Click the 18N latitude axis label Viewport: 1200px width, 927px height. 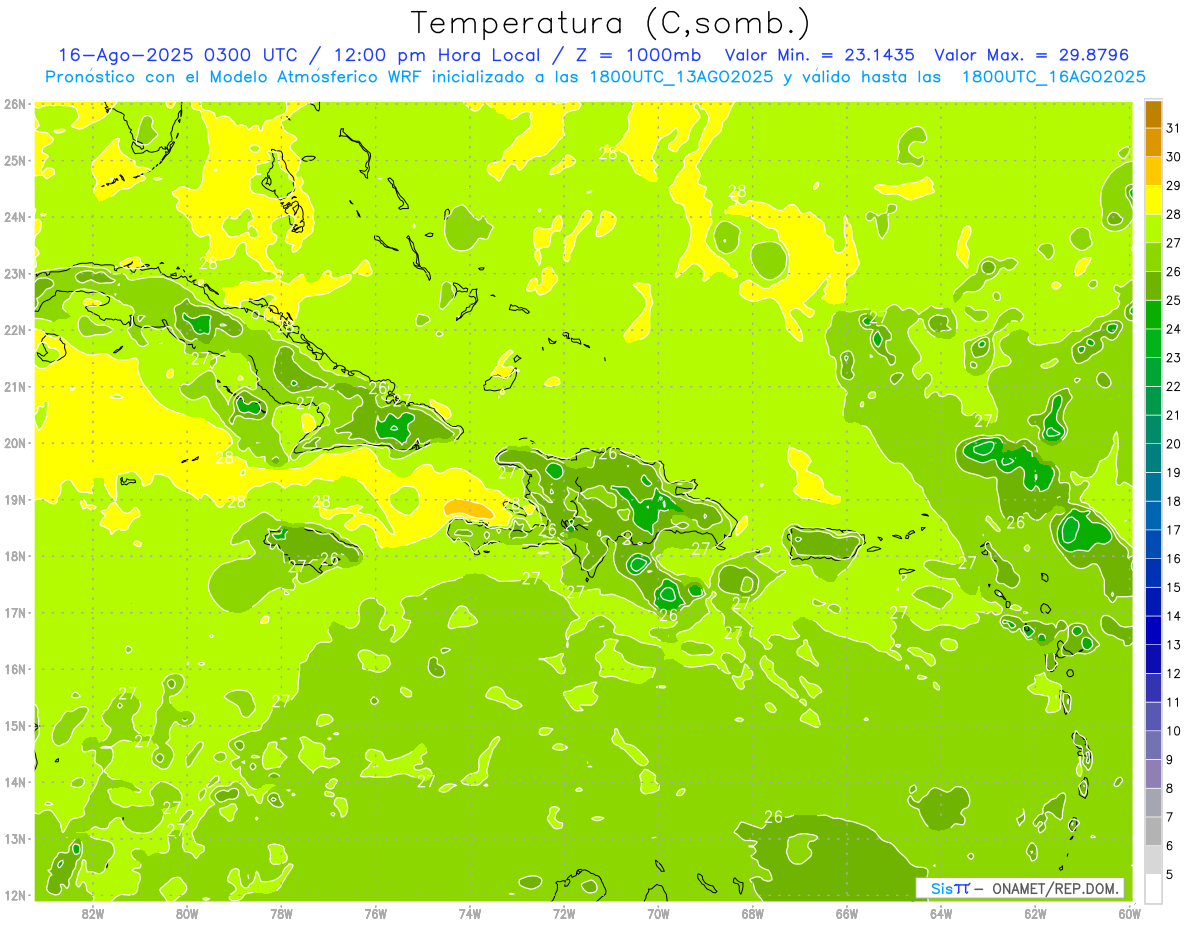[14, 556]
